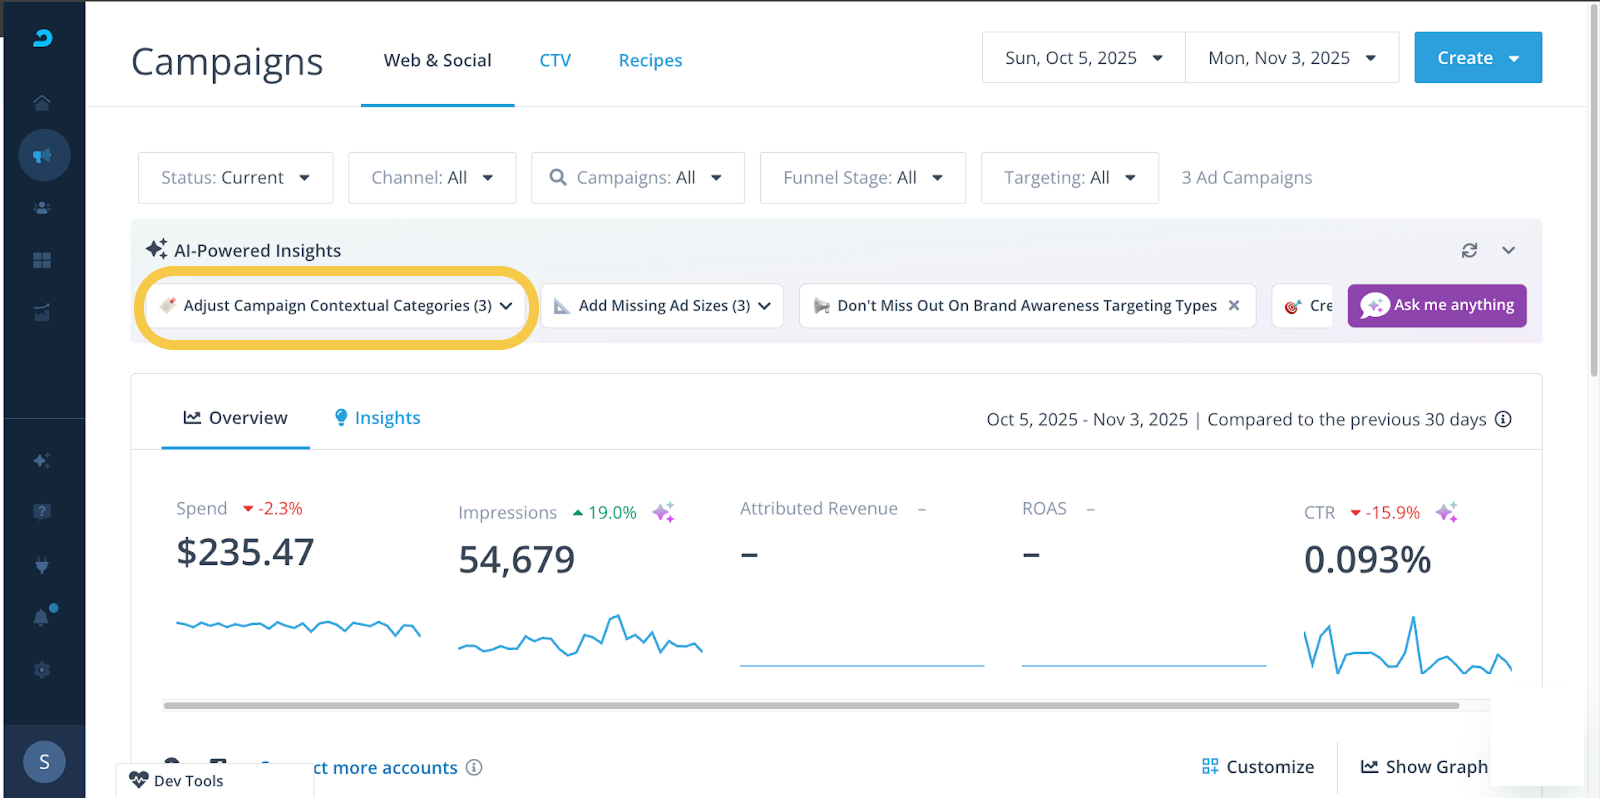The height and width of the screenshot is (798, 1600).
Task: Open the Audiences people icon in sidebar
Action: [x=42, y=208]
